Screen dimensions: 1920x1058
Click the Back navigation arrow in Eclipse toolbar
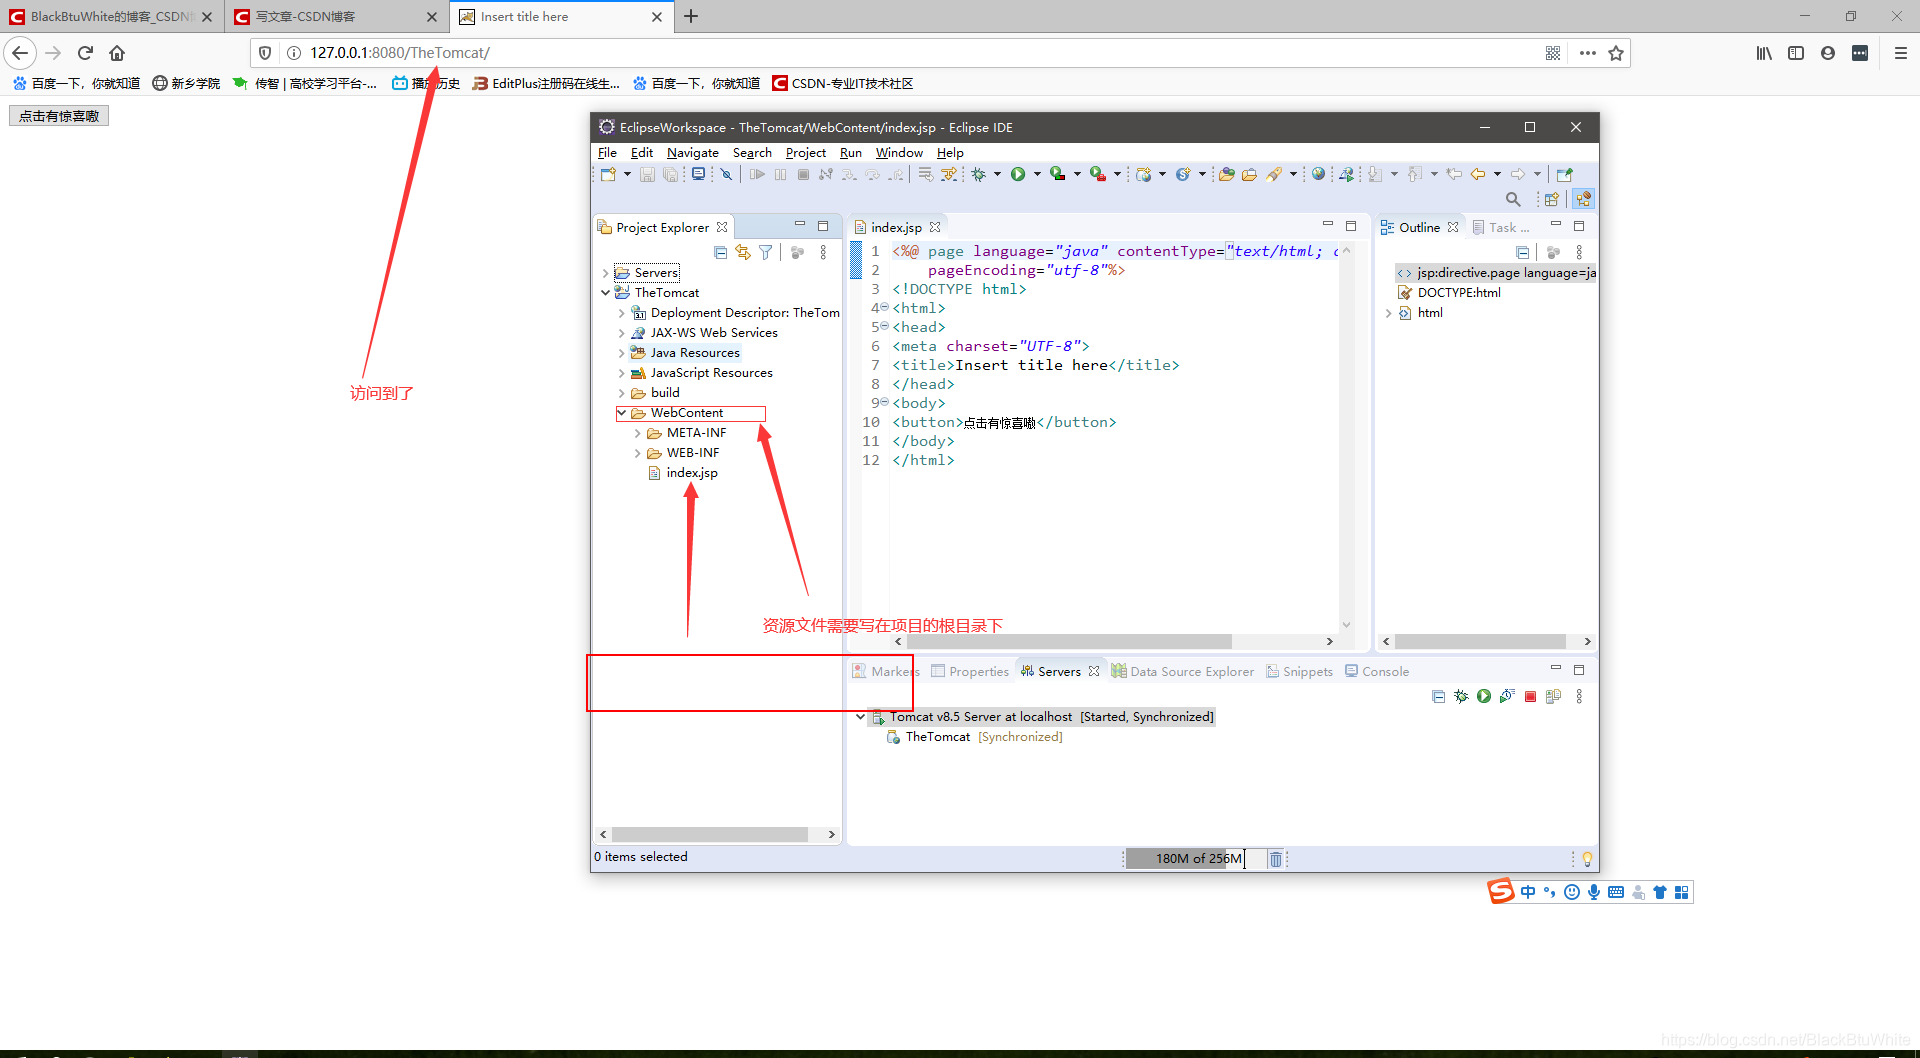tap(1478, 174)
